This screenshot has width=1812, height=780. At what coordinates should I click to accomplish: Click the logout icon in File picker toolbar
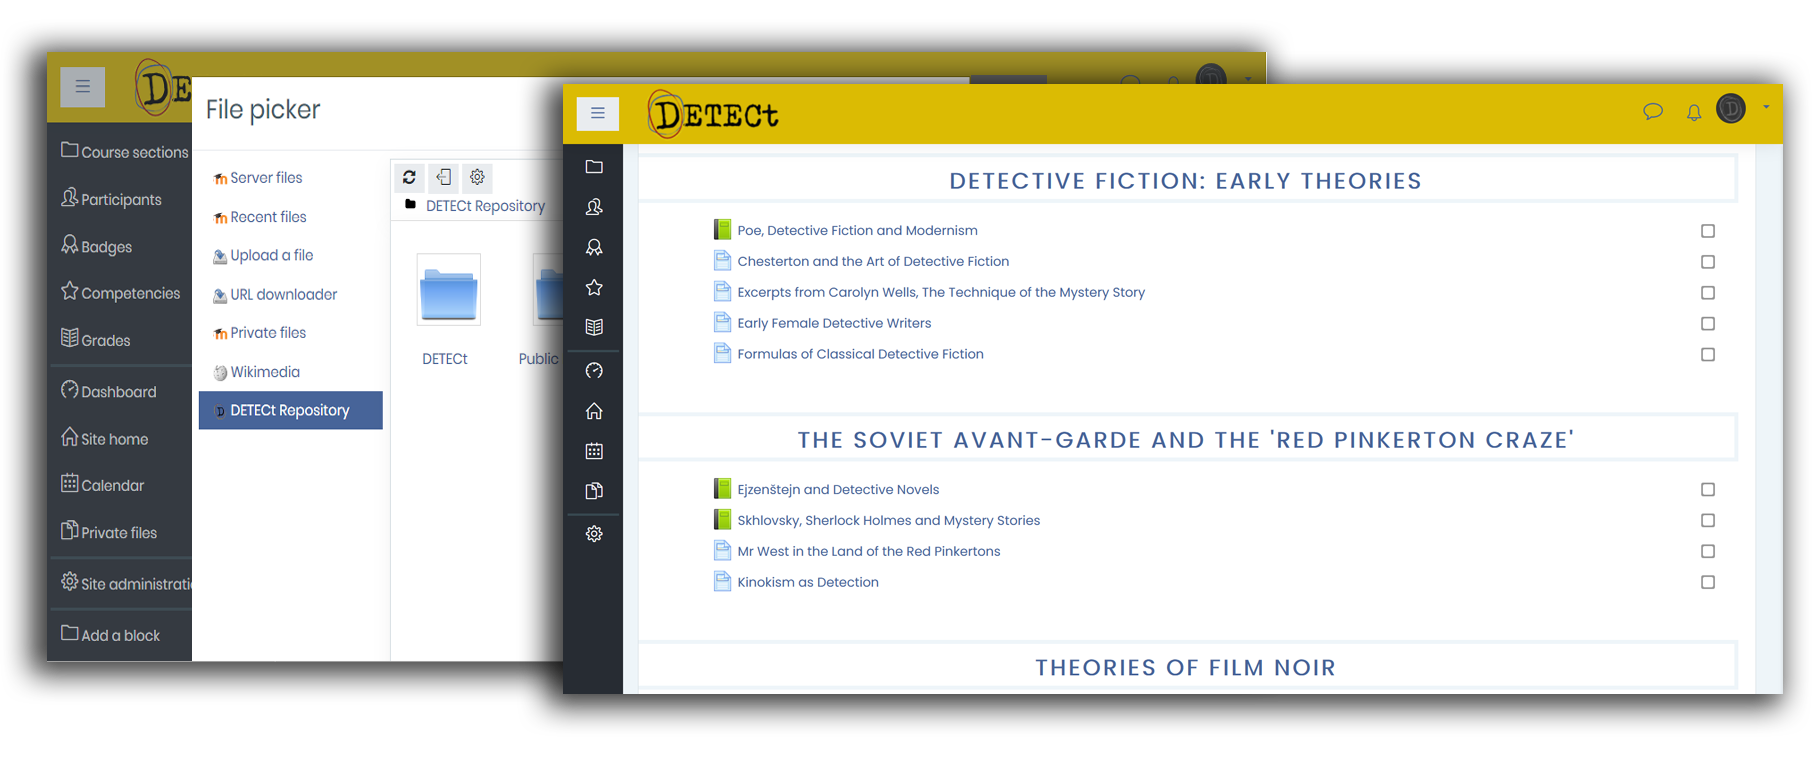(x=443, y=177)
